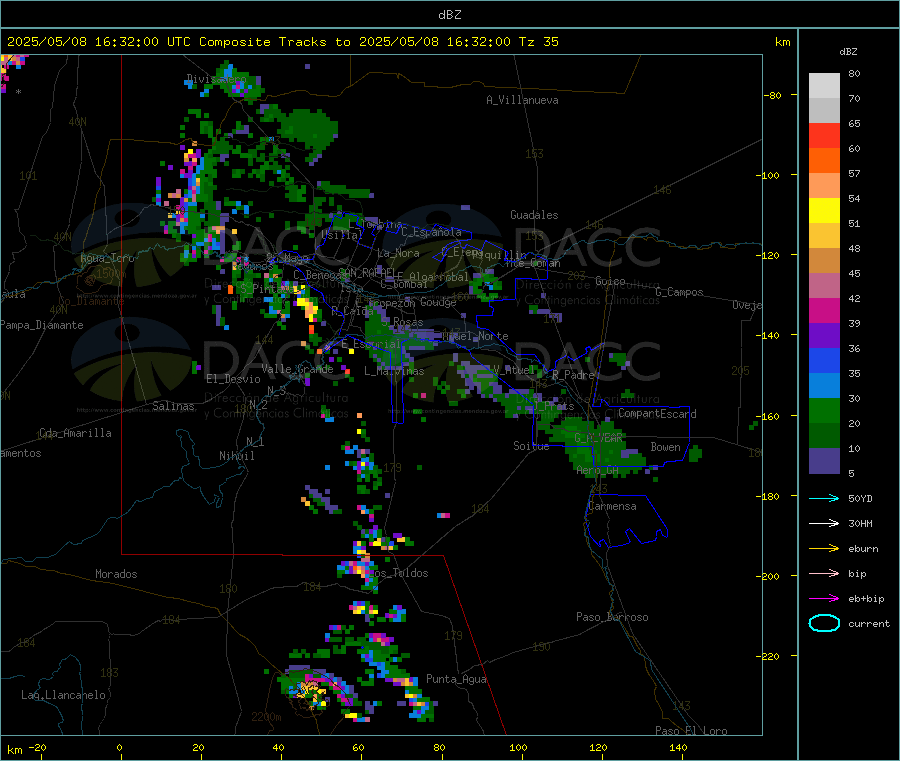The height and width of the screenshot is (761, 900).
Task: Pick the brown 45–48 dBZ swatch
Action: pos(824,261)
